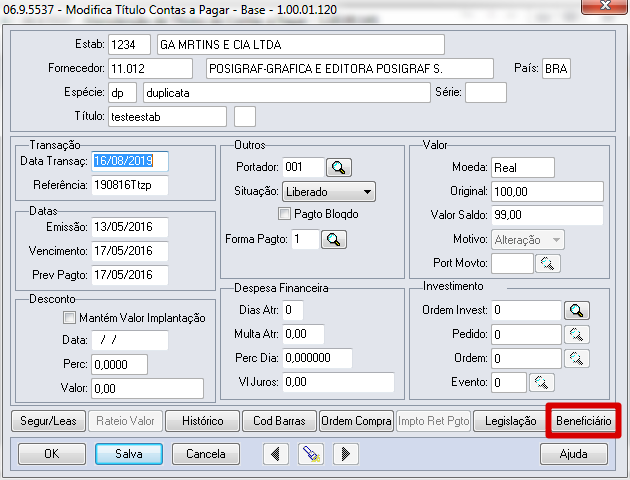Open Rateio Valor button
This screenshot has width=630, height=480.
pyautogui.click(x=125, y=421)
